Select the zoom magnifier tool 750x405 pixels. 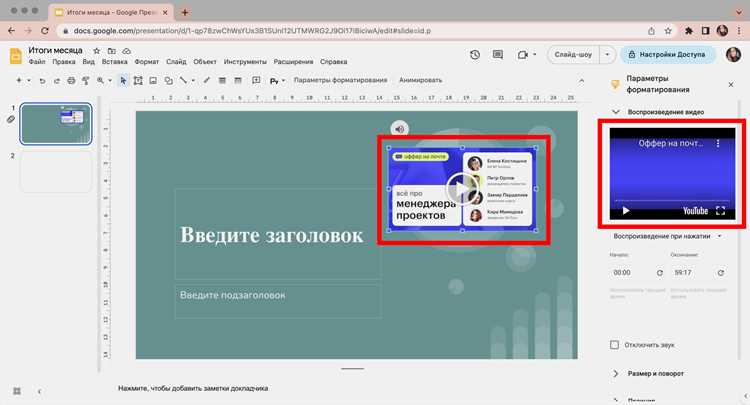(x=100, y=81)
